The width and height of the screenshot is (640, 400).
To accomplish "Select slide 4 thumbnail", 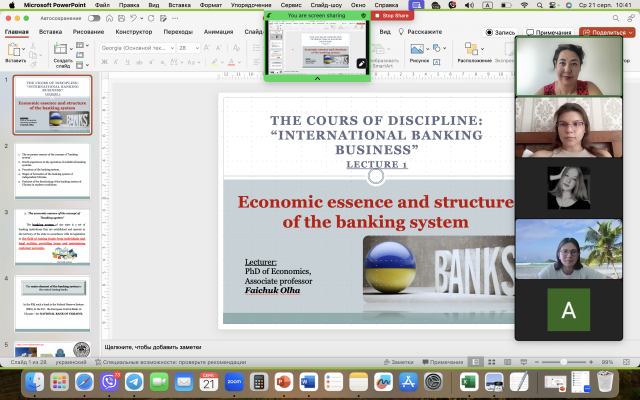I will pos(52,304).
